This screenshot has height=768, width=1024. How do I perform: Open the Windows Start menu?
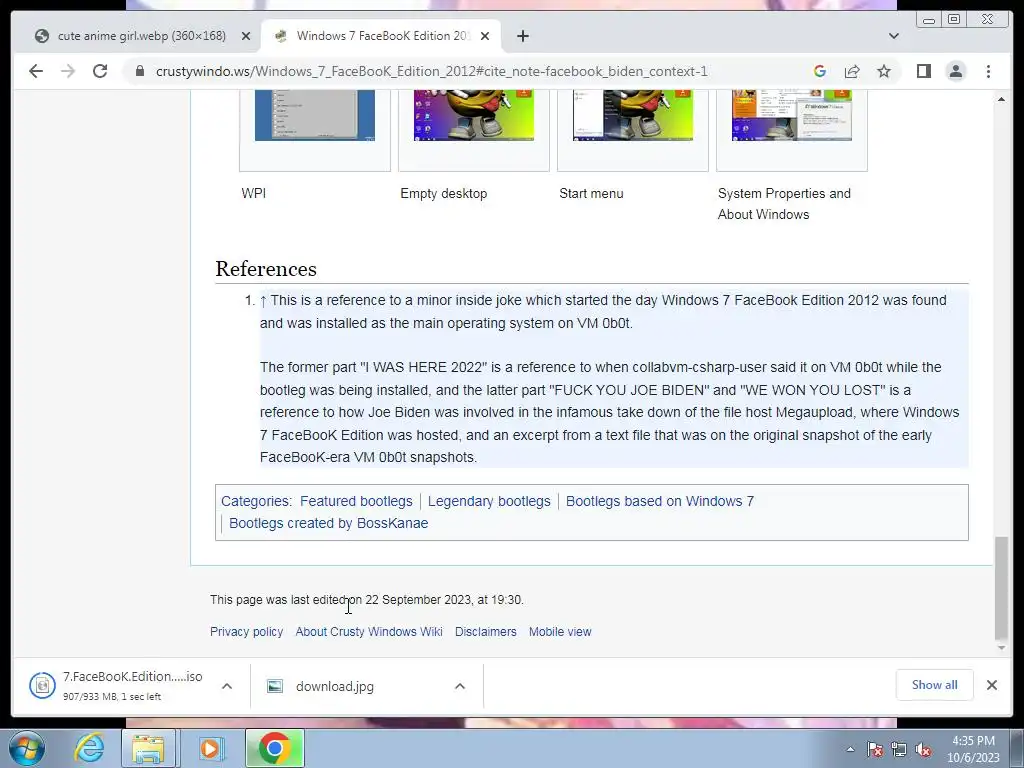26,748
